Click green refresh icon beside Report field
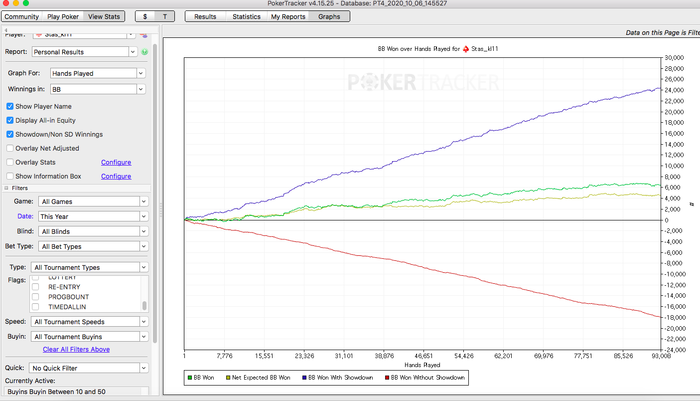The width and height of the screenshot is (700, 401). [x=145, y=52]
